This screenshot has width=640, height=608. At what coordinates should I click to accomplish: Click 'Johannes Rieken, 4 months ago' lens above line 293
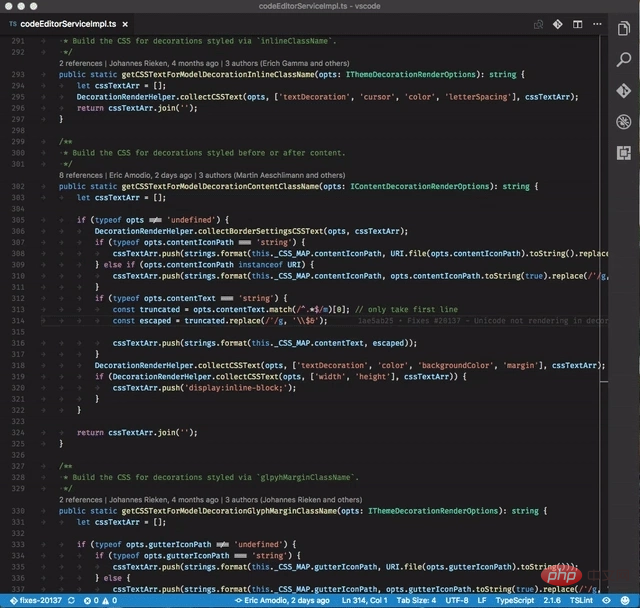pyautogui.click(x=164, y=63)
